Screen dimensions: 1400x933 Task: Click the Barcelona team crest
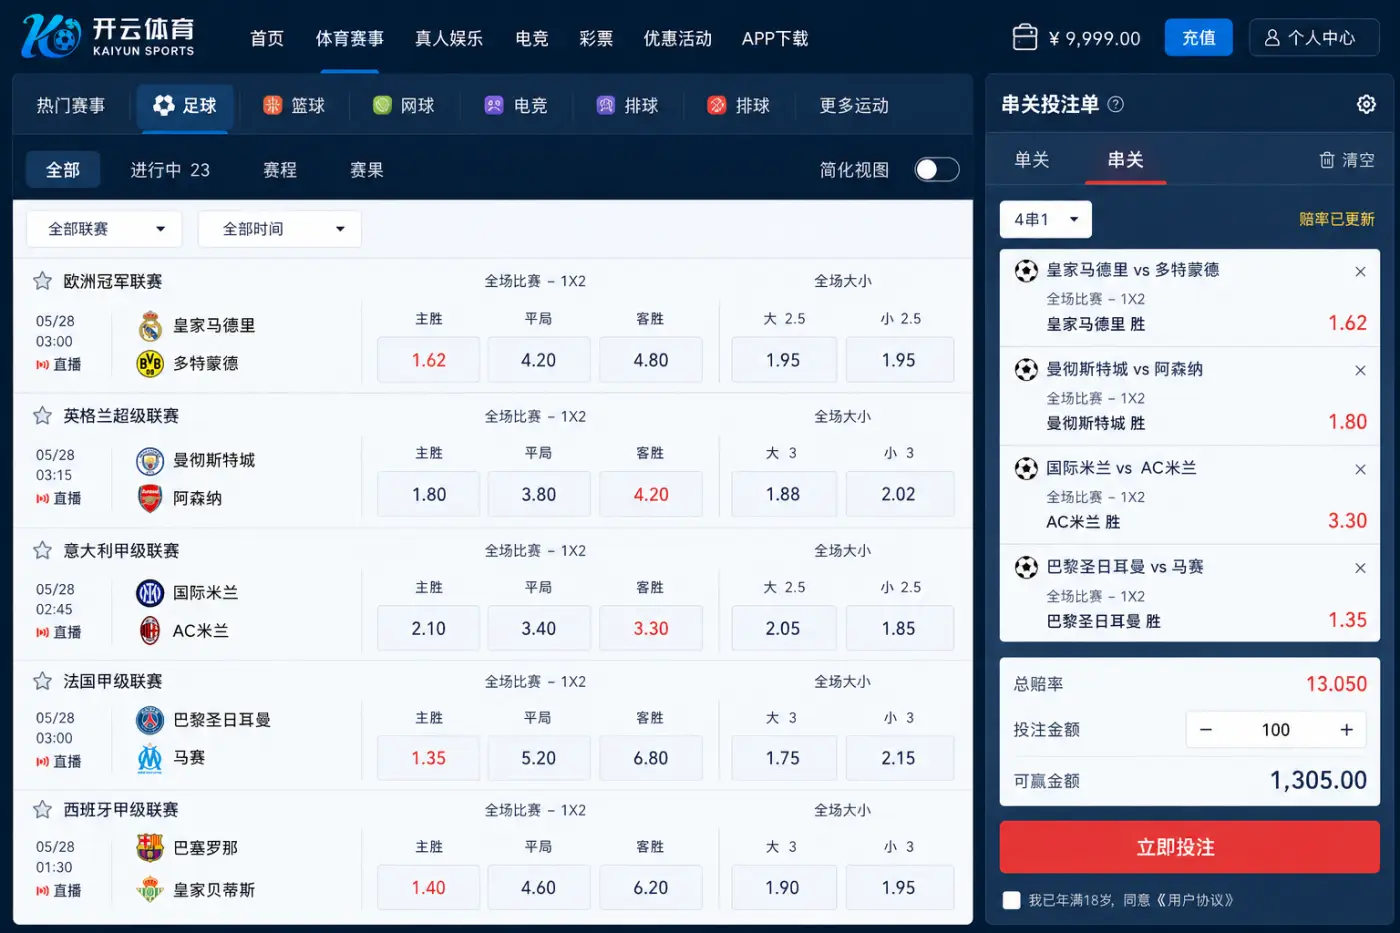click(x=150, y=848)
